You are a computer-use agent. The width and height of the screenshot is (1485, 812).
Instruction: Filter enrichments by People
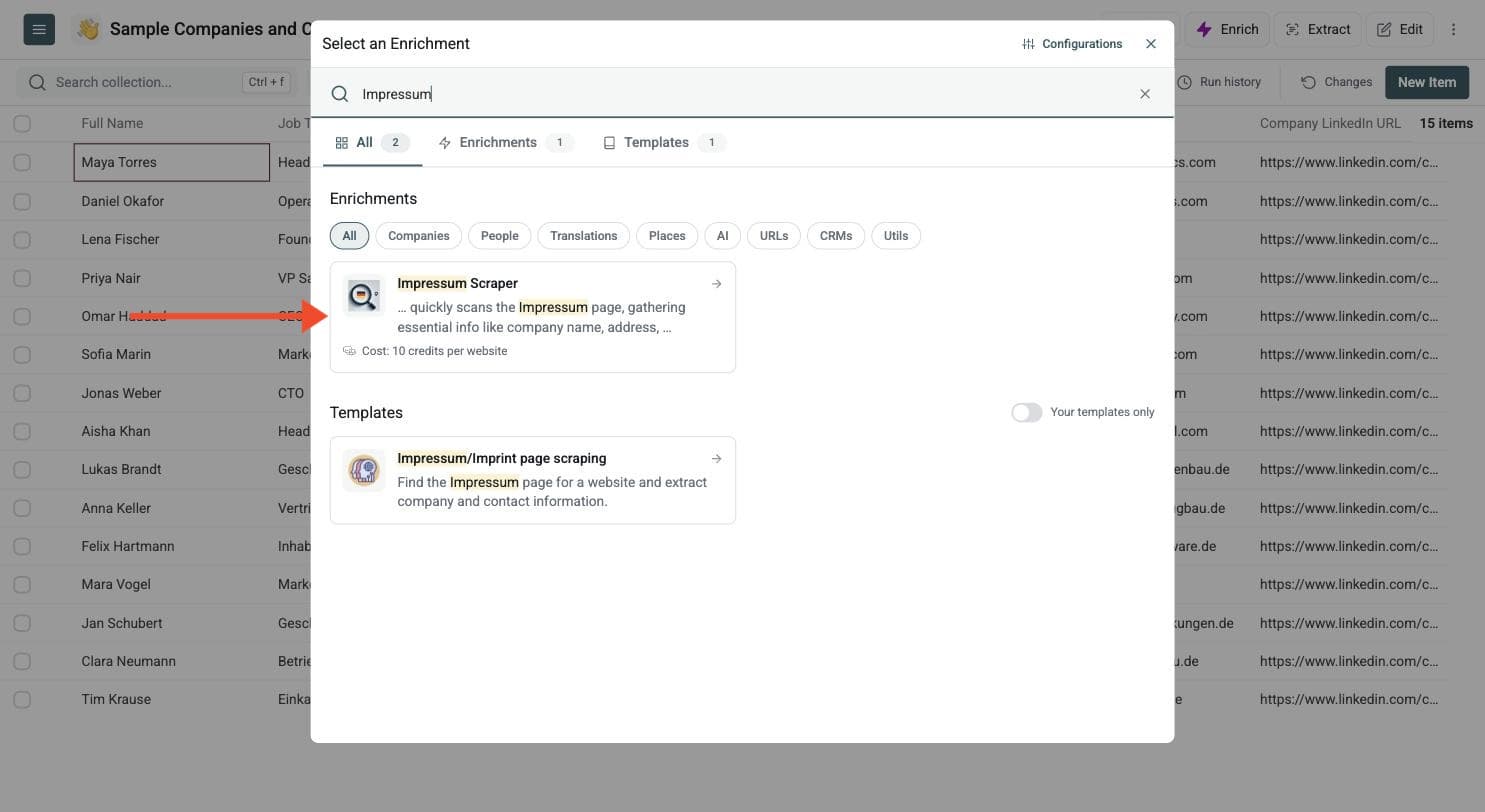coord(499,236)
